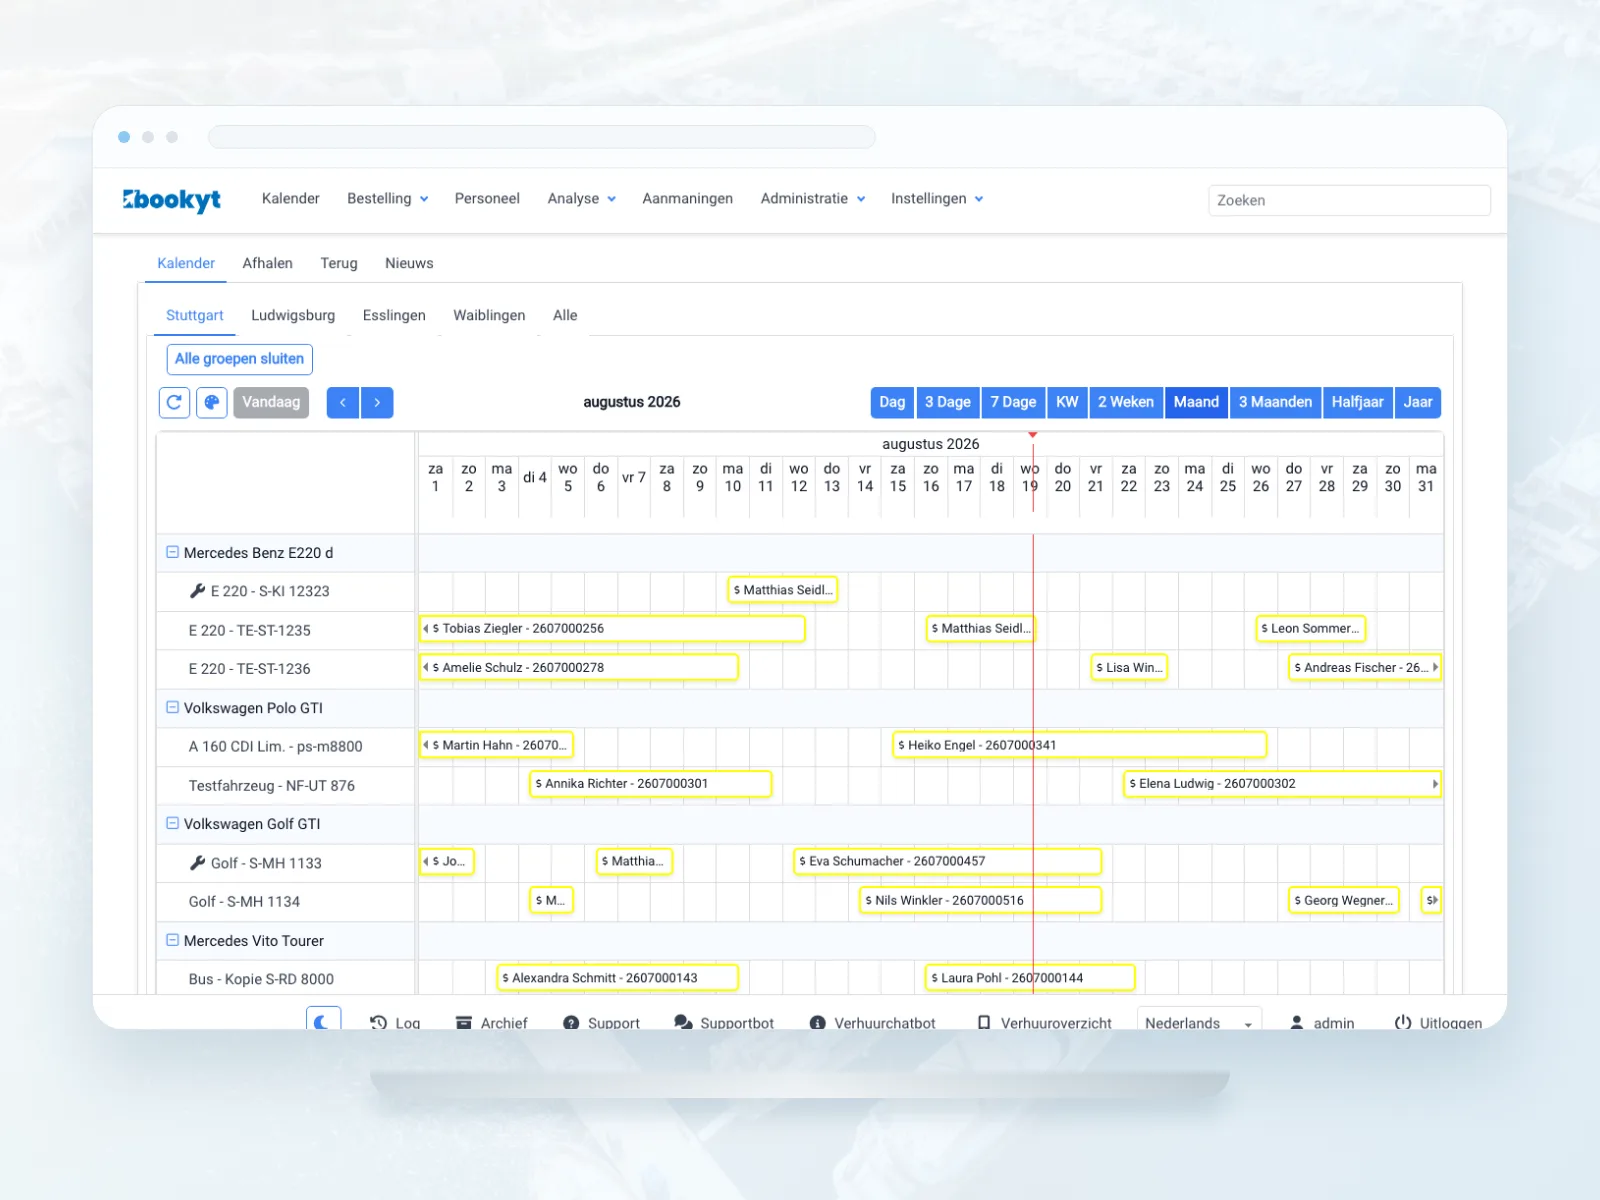Select 3 Maanden view button
This screenshot has width=1600, height=1200.
pos(1275,402)
